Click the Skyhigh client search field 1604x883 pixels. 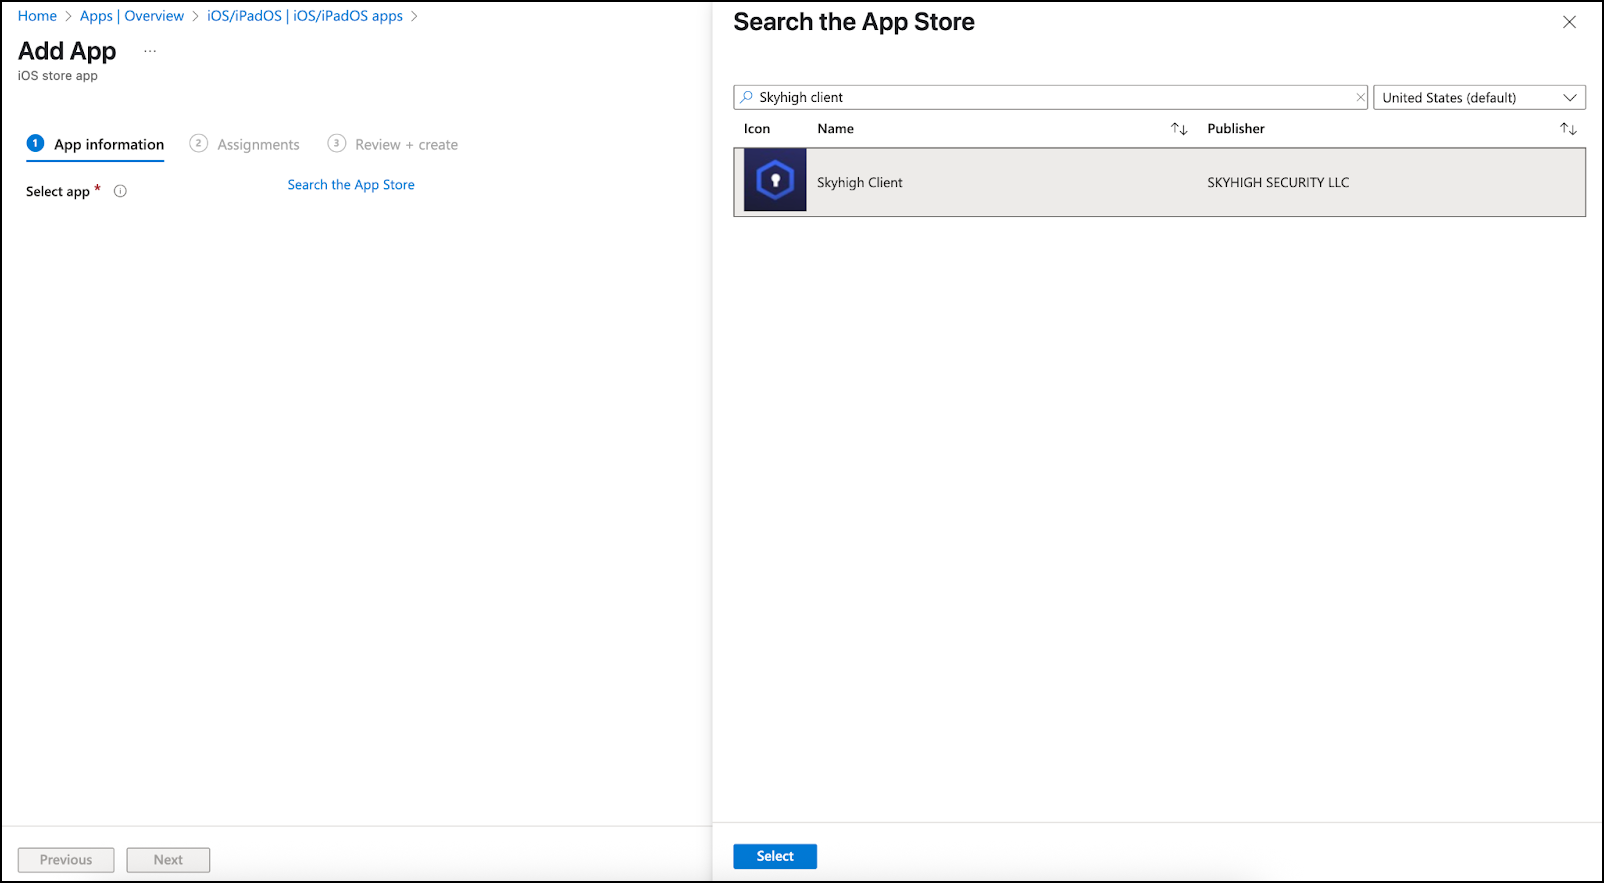click(1050, 97)
